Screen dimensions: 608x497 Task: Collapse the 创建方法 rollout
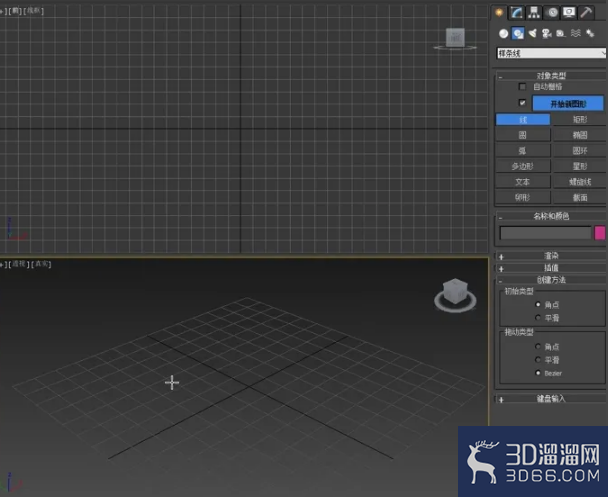(551, 280)
